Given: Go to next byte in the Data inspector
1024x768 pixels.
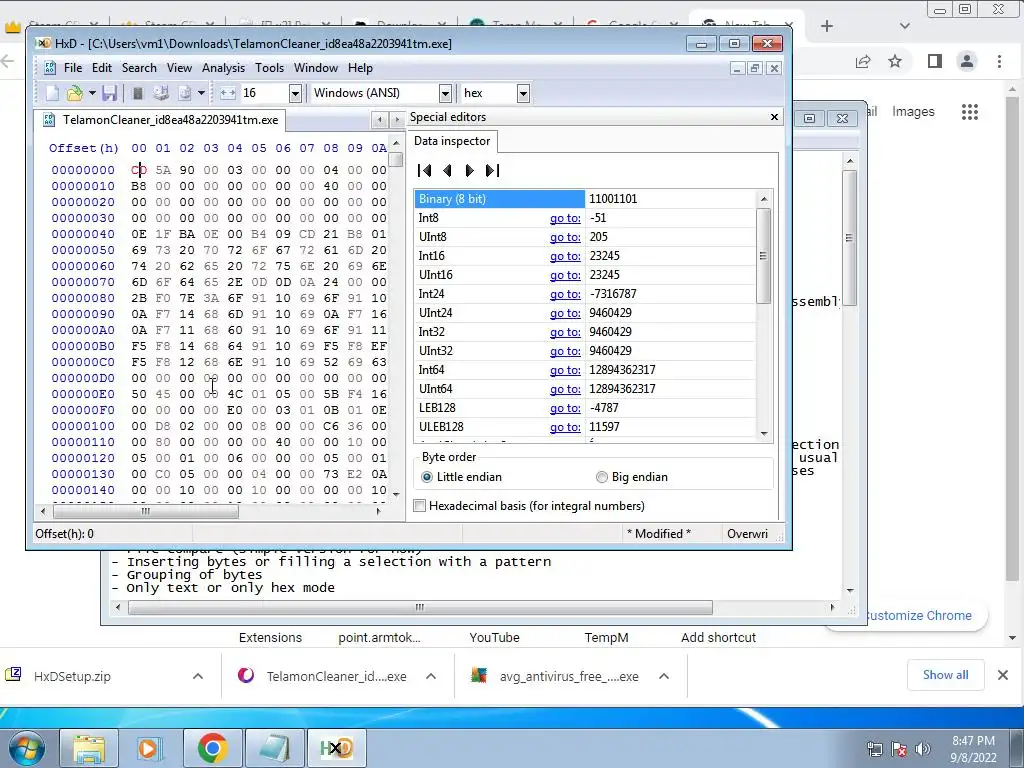Looking at the screenshot, I should (470, 170).
